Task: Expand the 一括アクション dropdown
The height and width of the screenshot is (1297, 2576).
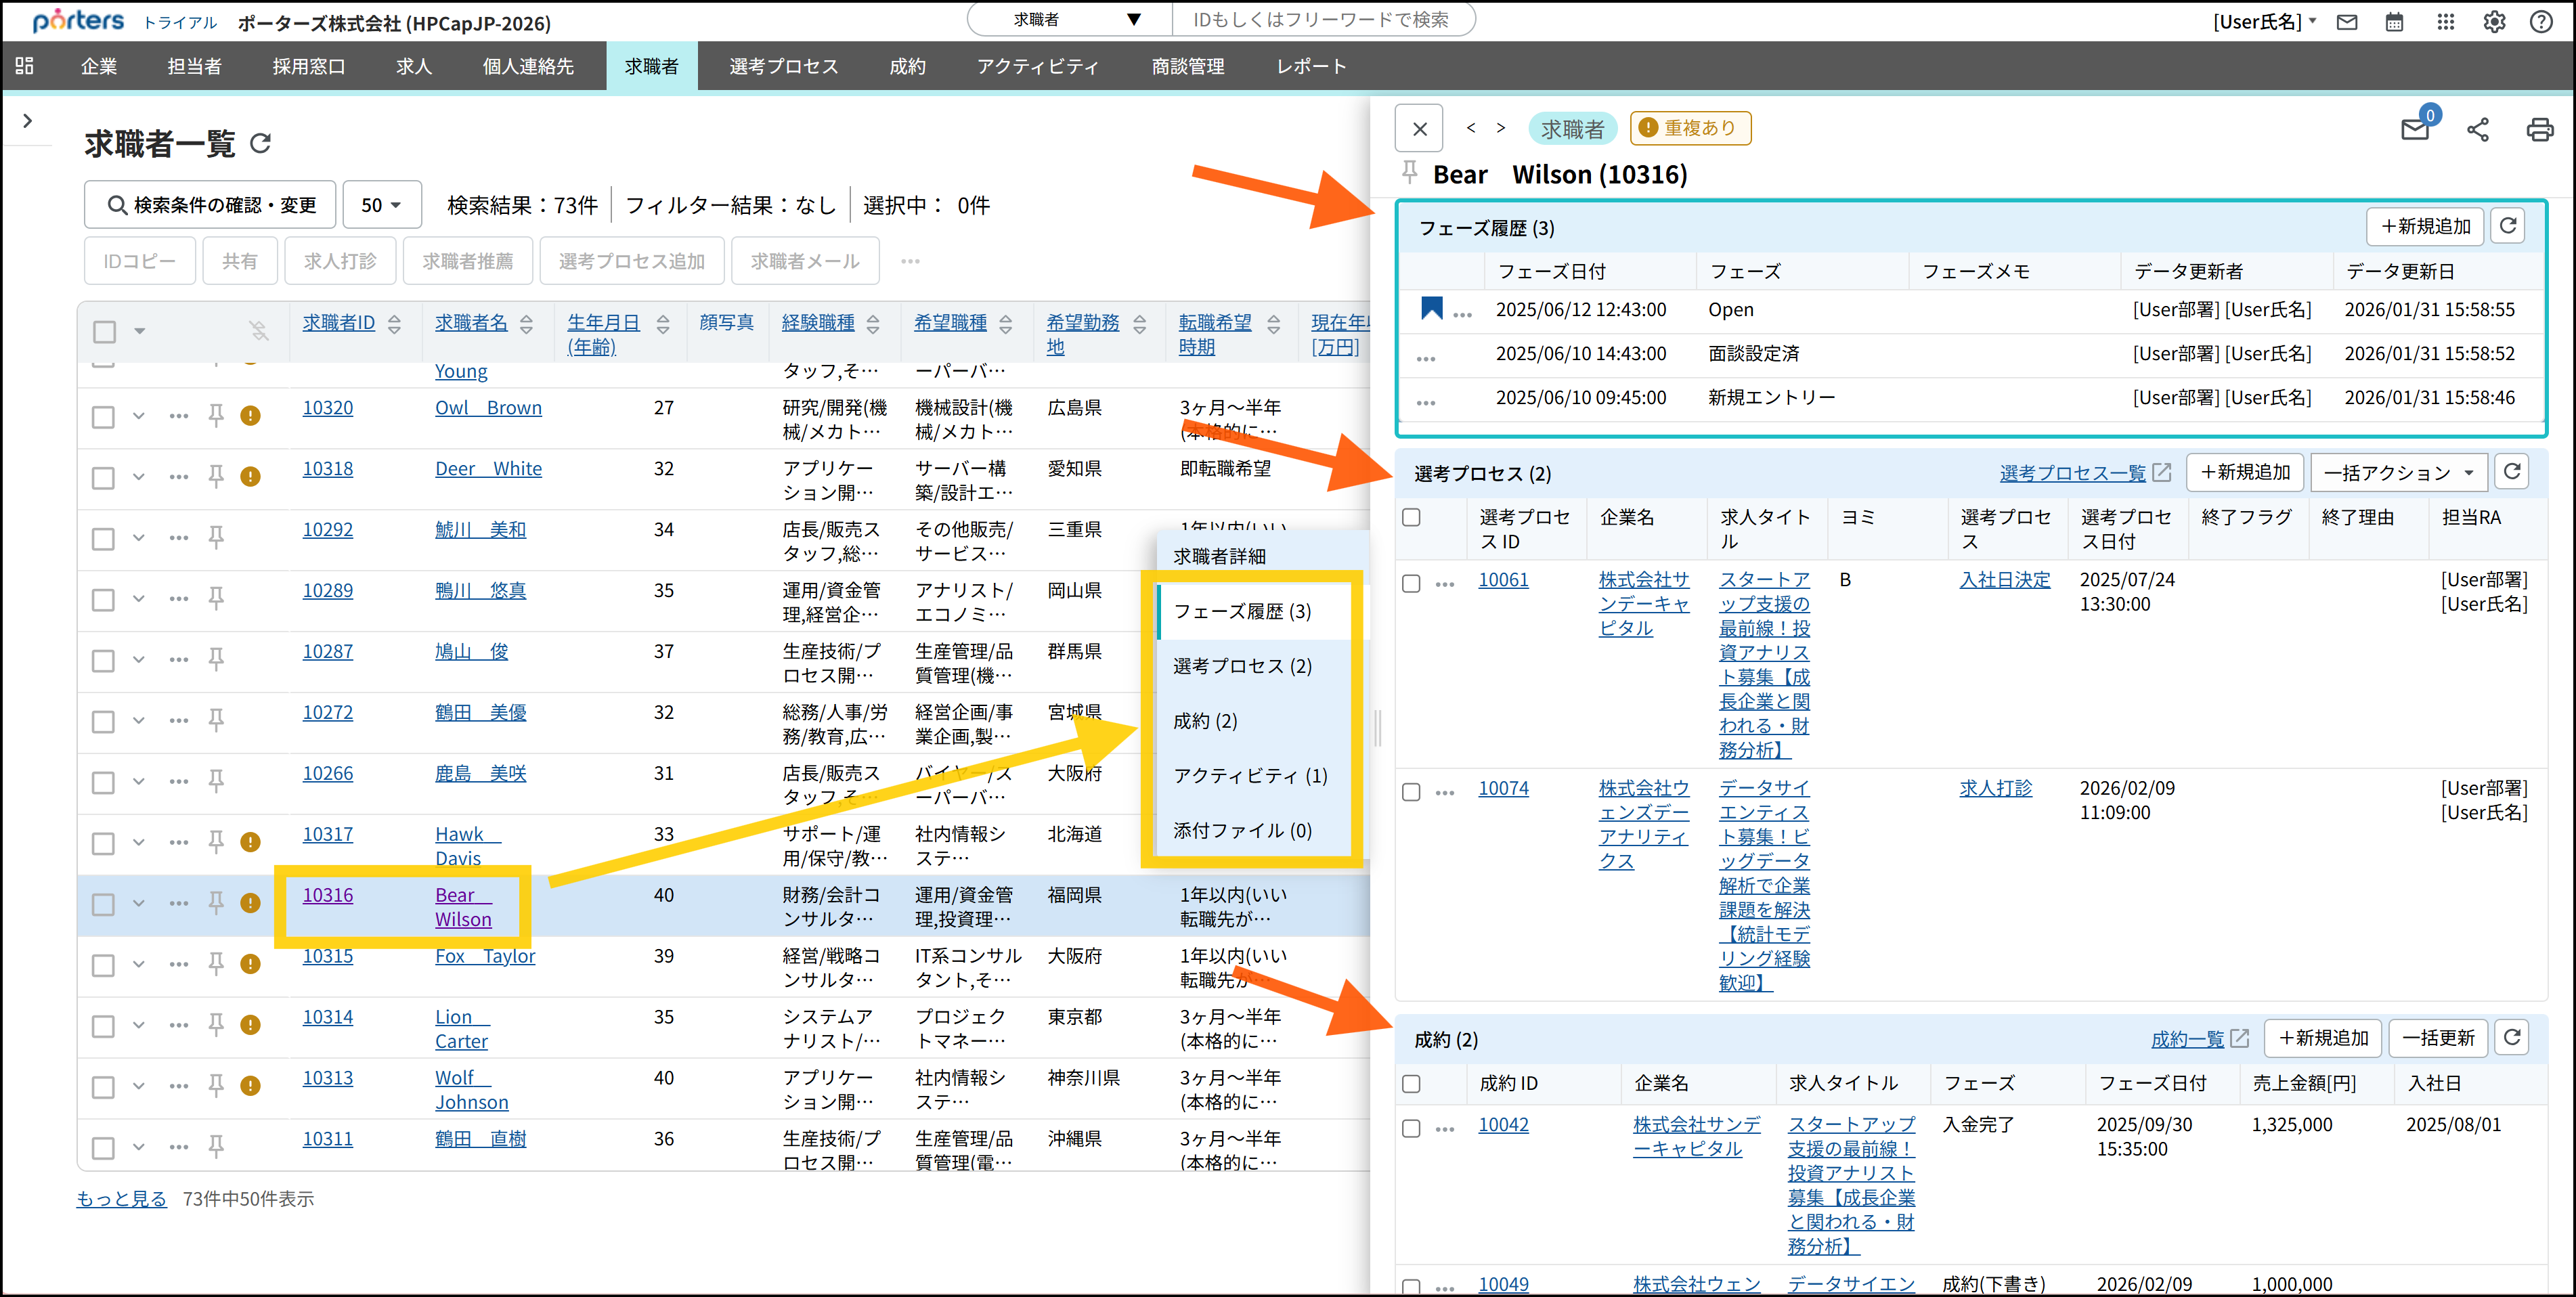Action: point(2398,473)
